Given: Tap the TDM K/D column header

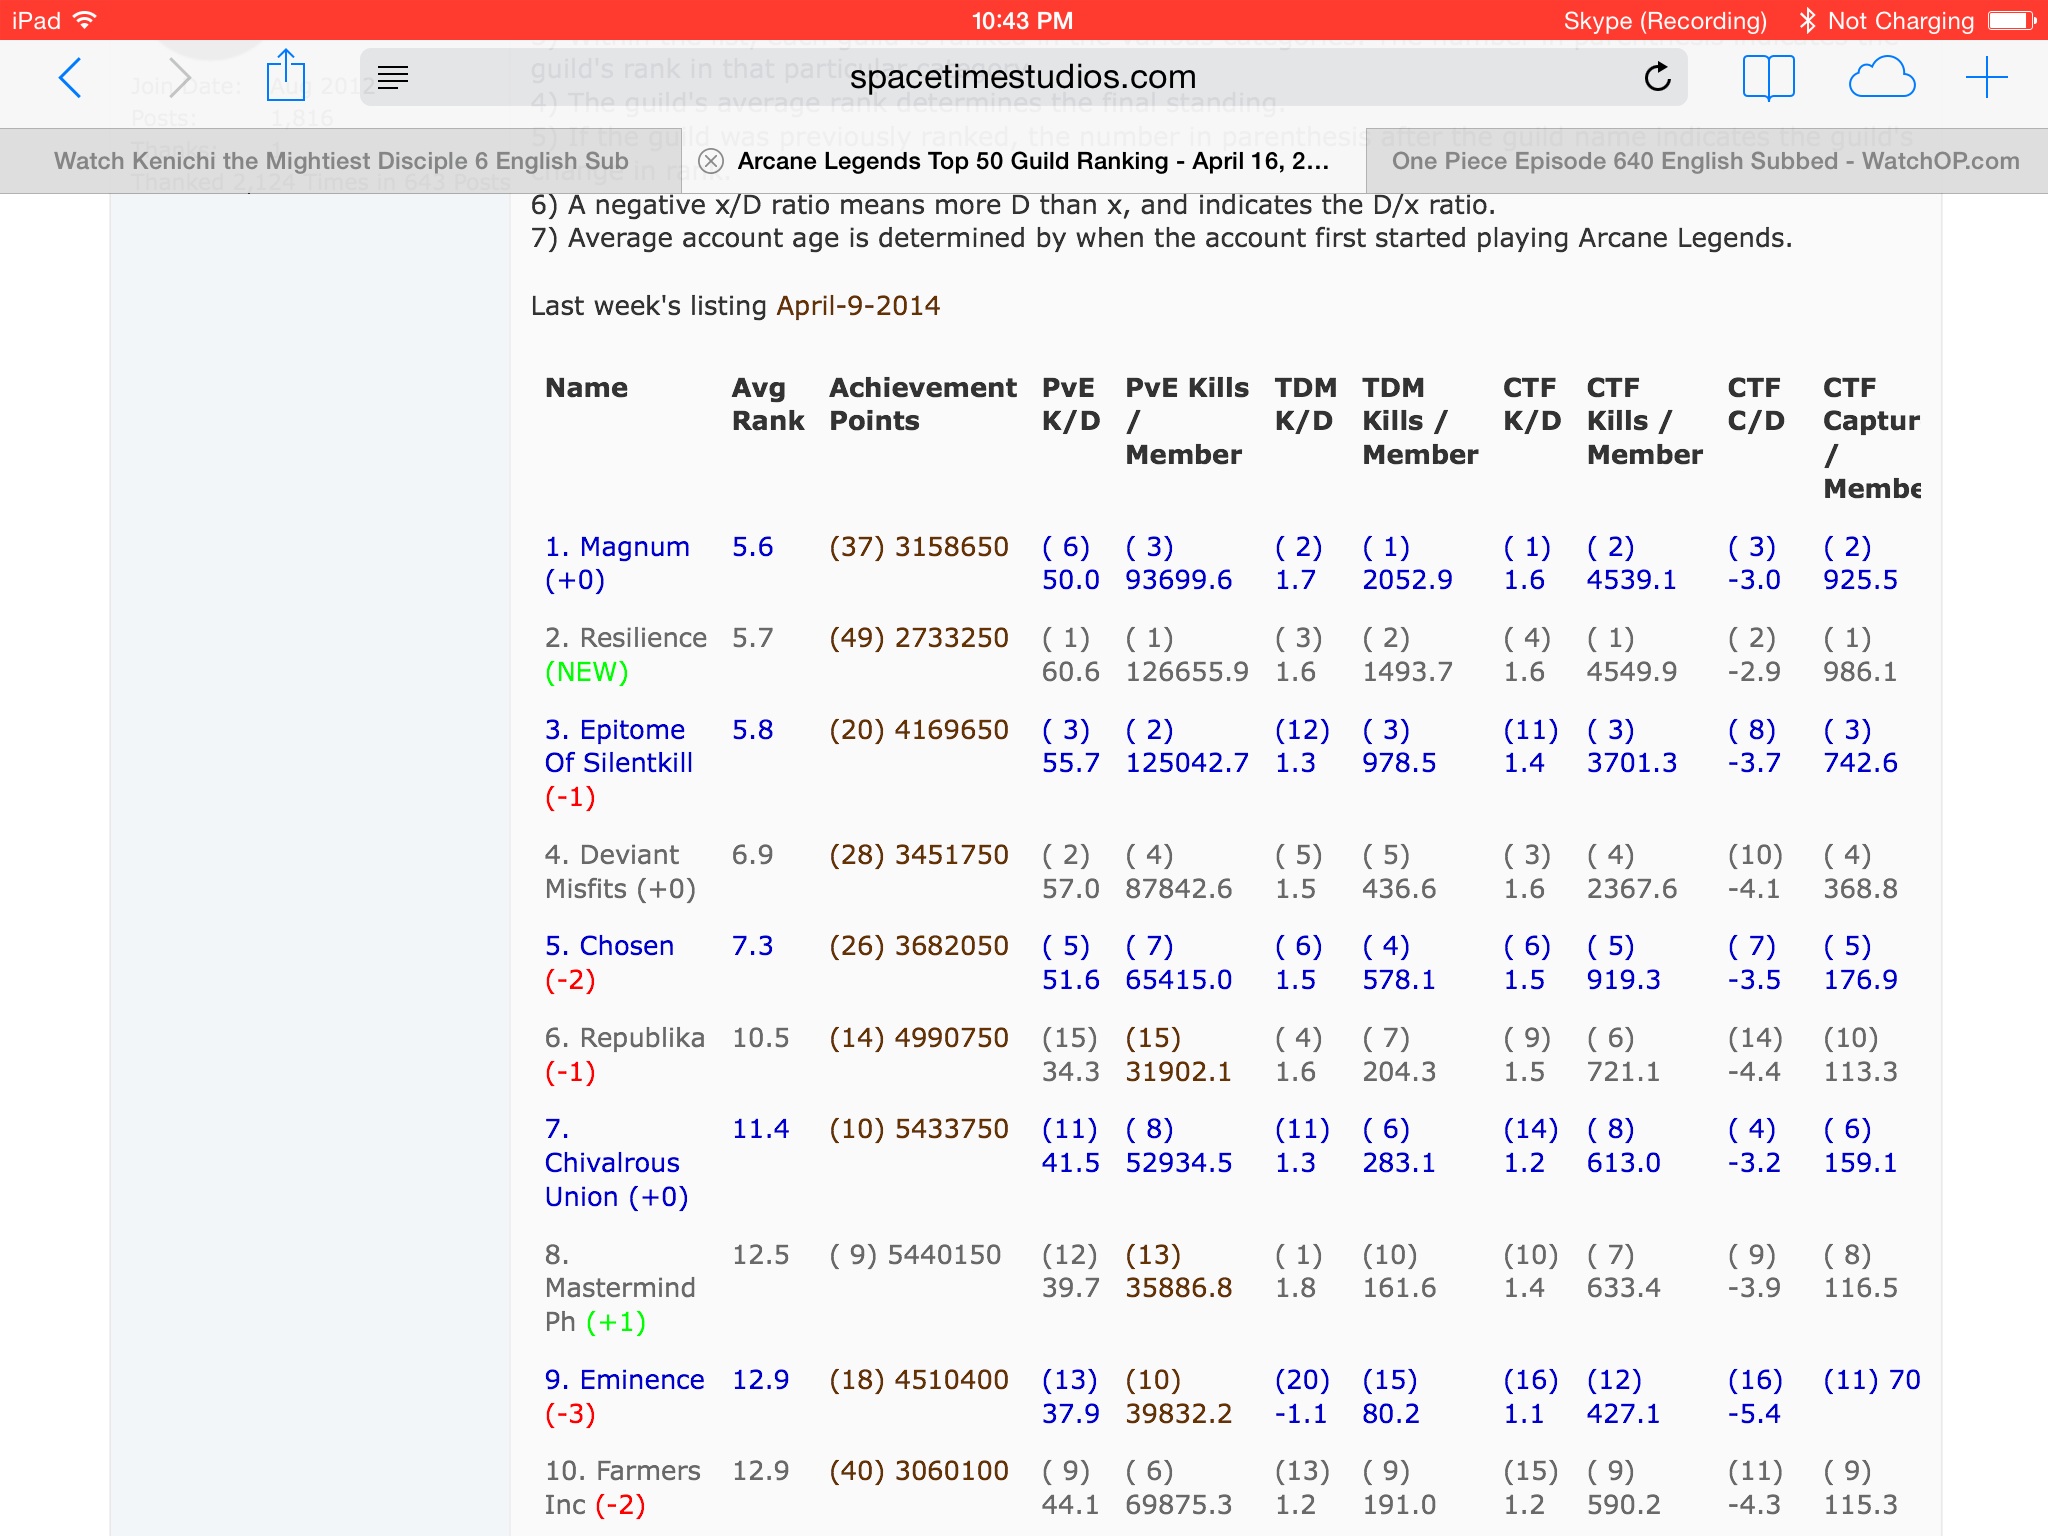Looking at the screenshot, I should point(1305,404).
